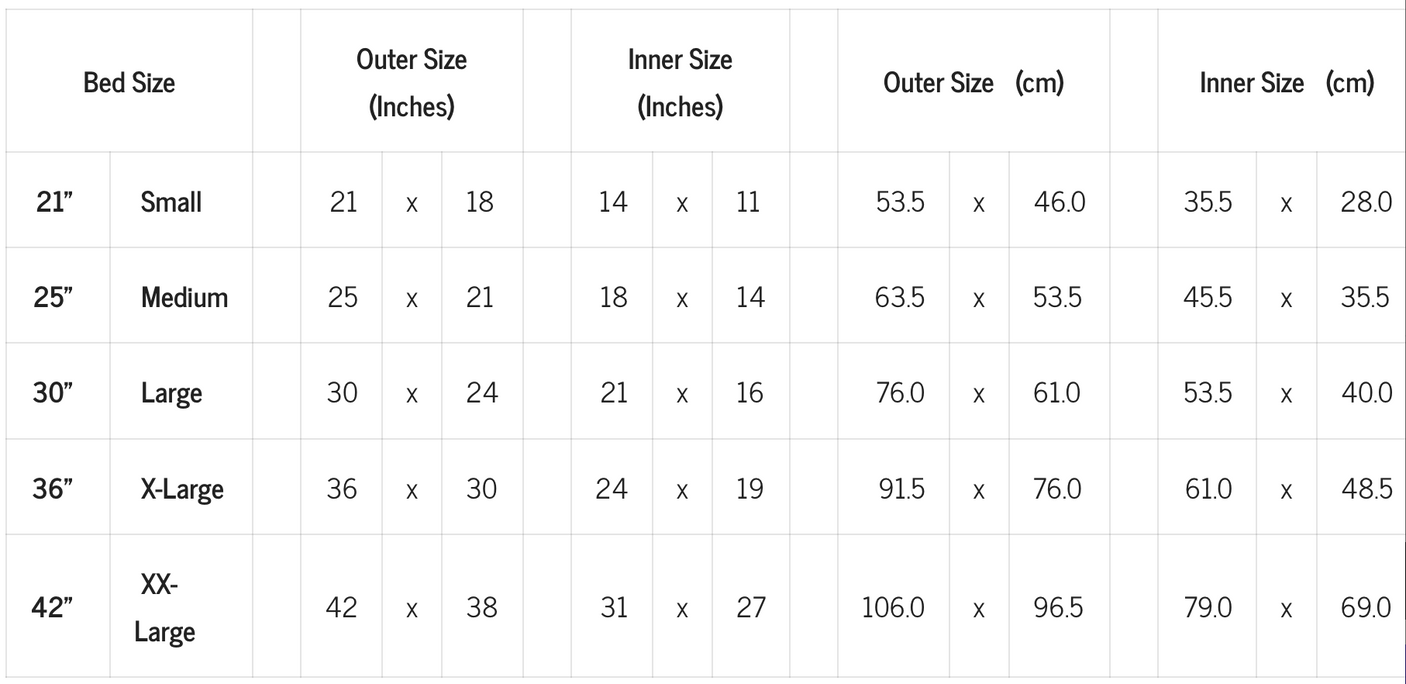
Task: Click the "Bed Size" column header
Action: (x=129, y=82)
